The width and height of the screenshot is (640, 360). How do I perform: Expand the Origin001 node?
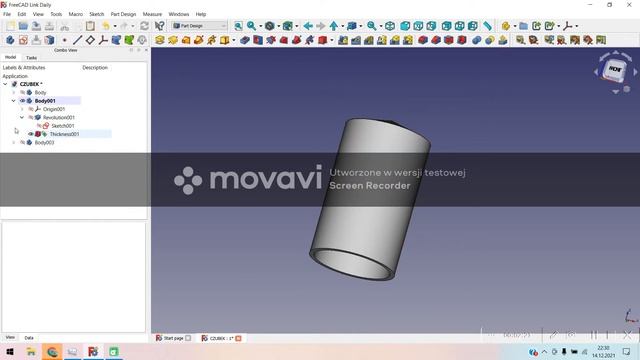[x=22, y=109]
